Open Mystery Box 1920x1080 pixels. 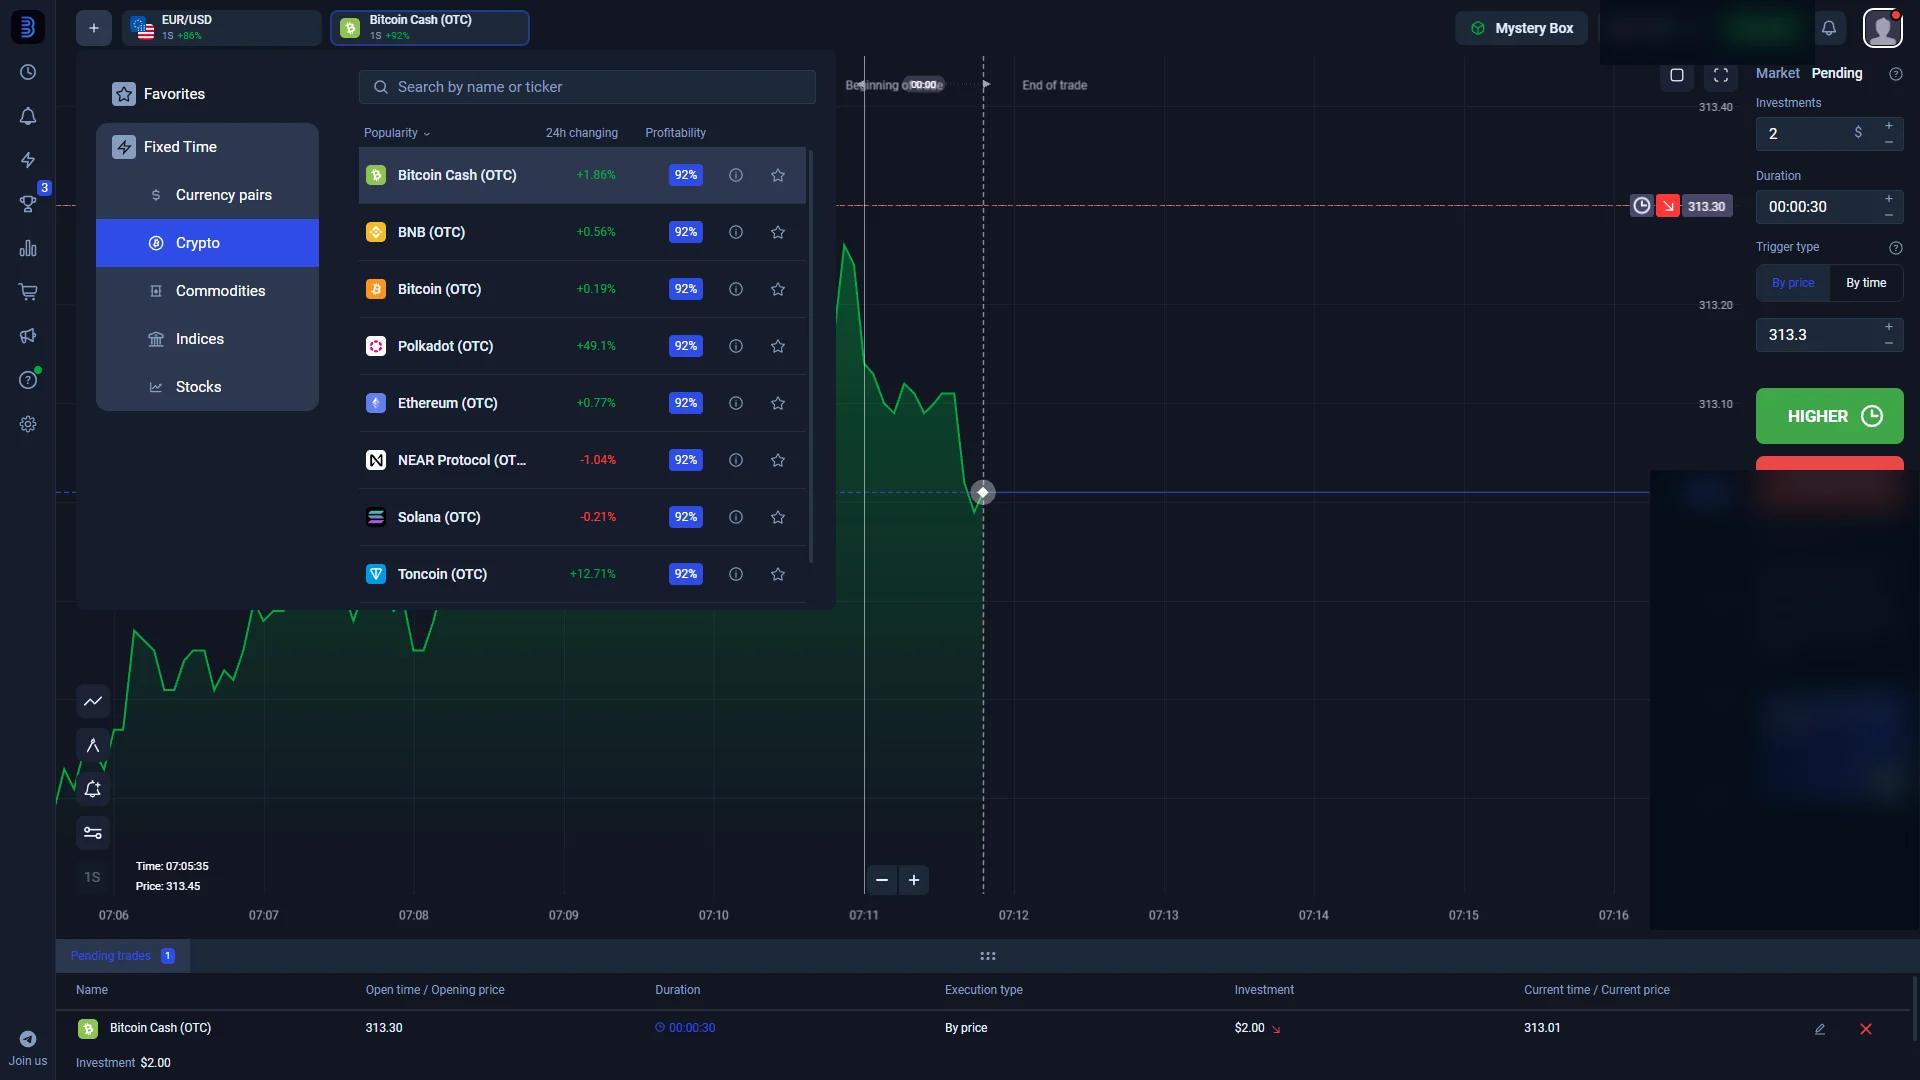tap(1521, 28)
